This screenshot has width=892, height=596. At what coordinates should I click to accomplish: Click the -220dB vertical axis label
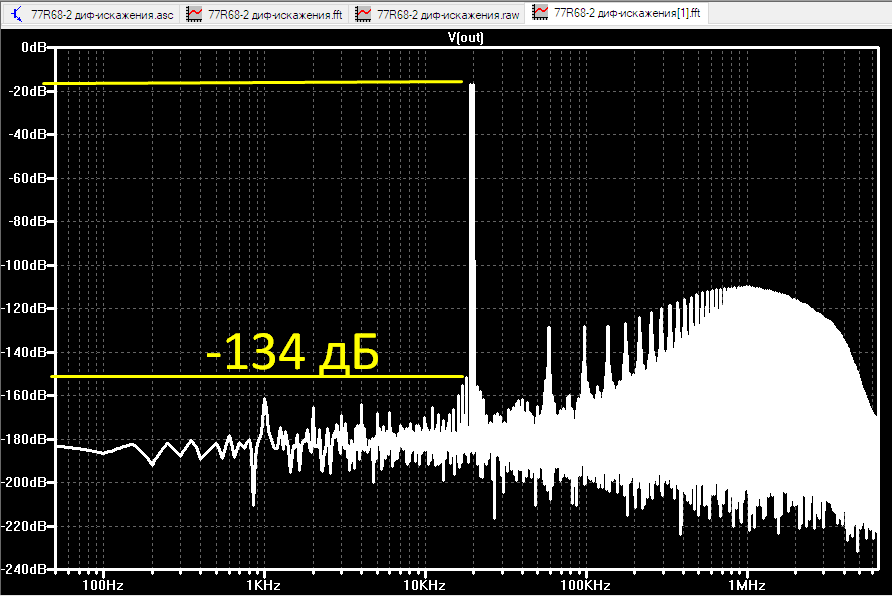(24, 526)
